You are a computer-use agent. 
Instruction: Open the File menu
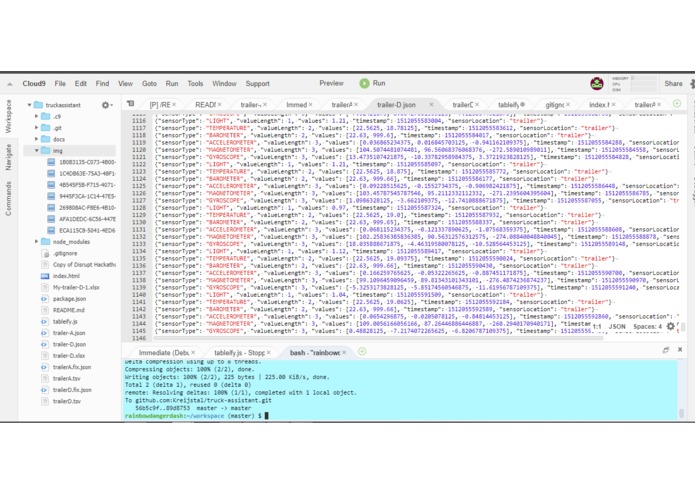coord(60,83)
